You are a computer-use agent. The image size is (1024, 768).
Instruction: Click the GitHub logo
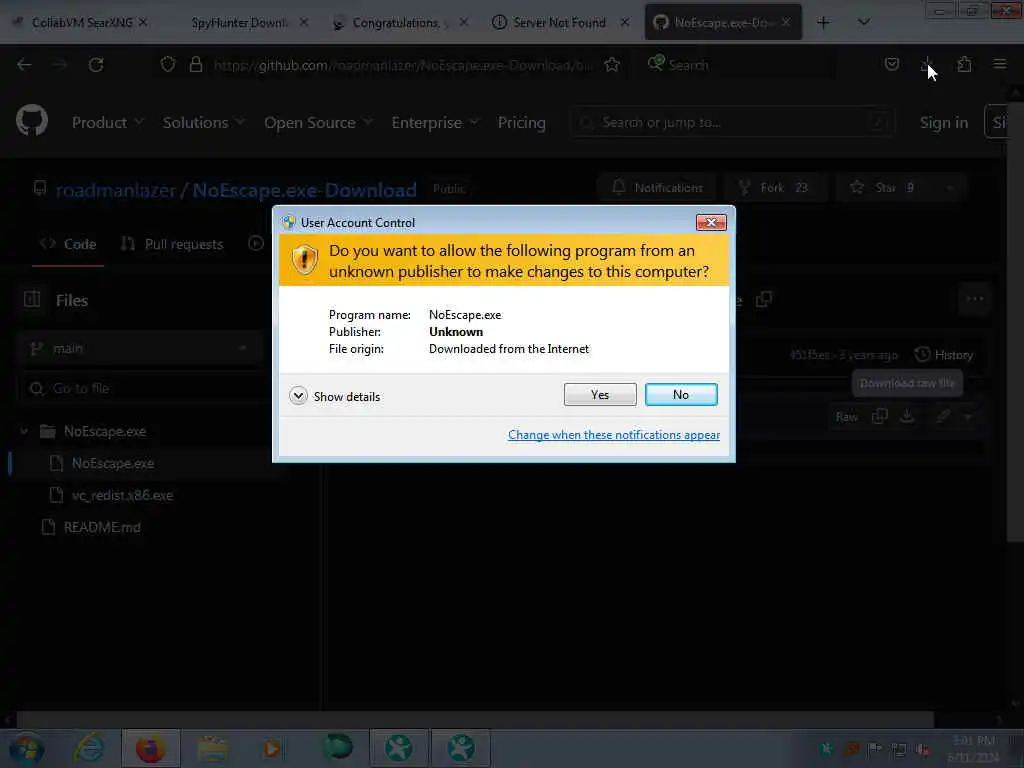32,121
